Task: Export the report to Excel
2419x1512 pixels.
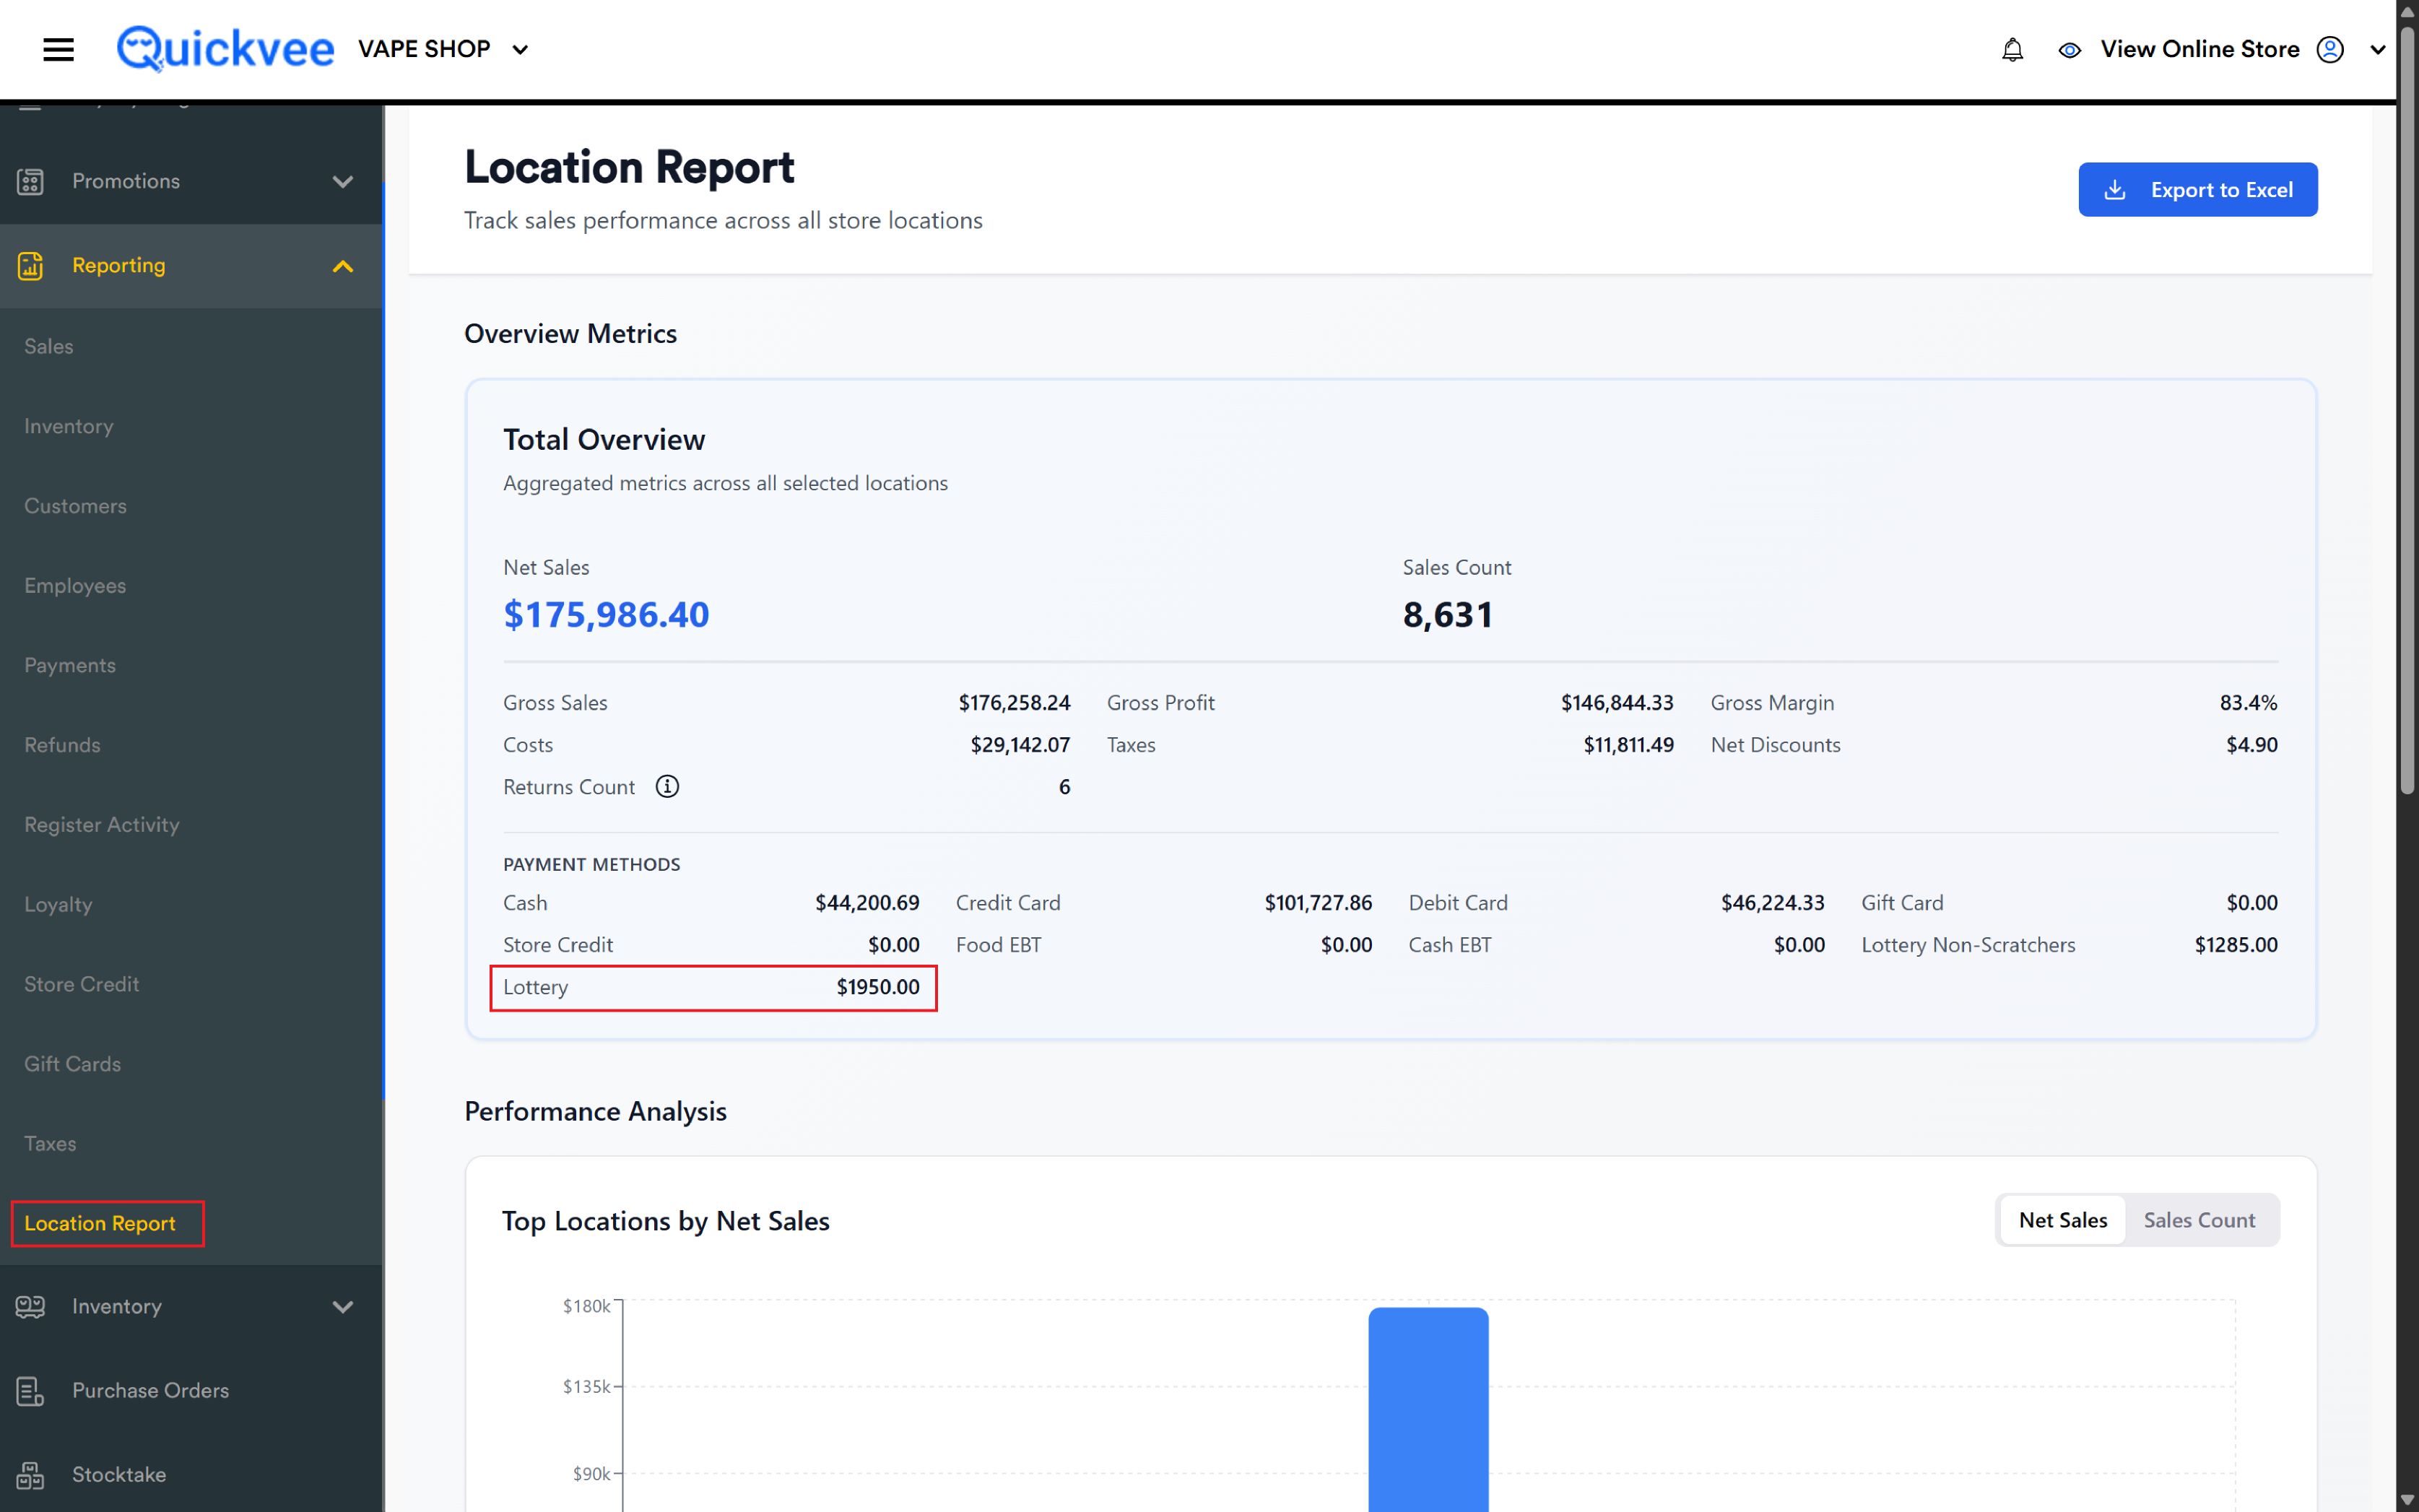Action: (2197, 189)
